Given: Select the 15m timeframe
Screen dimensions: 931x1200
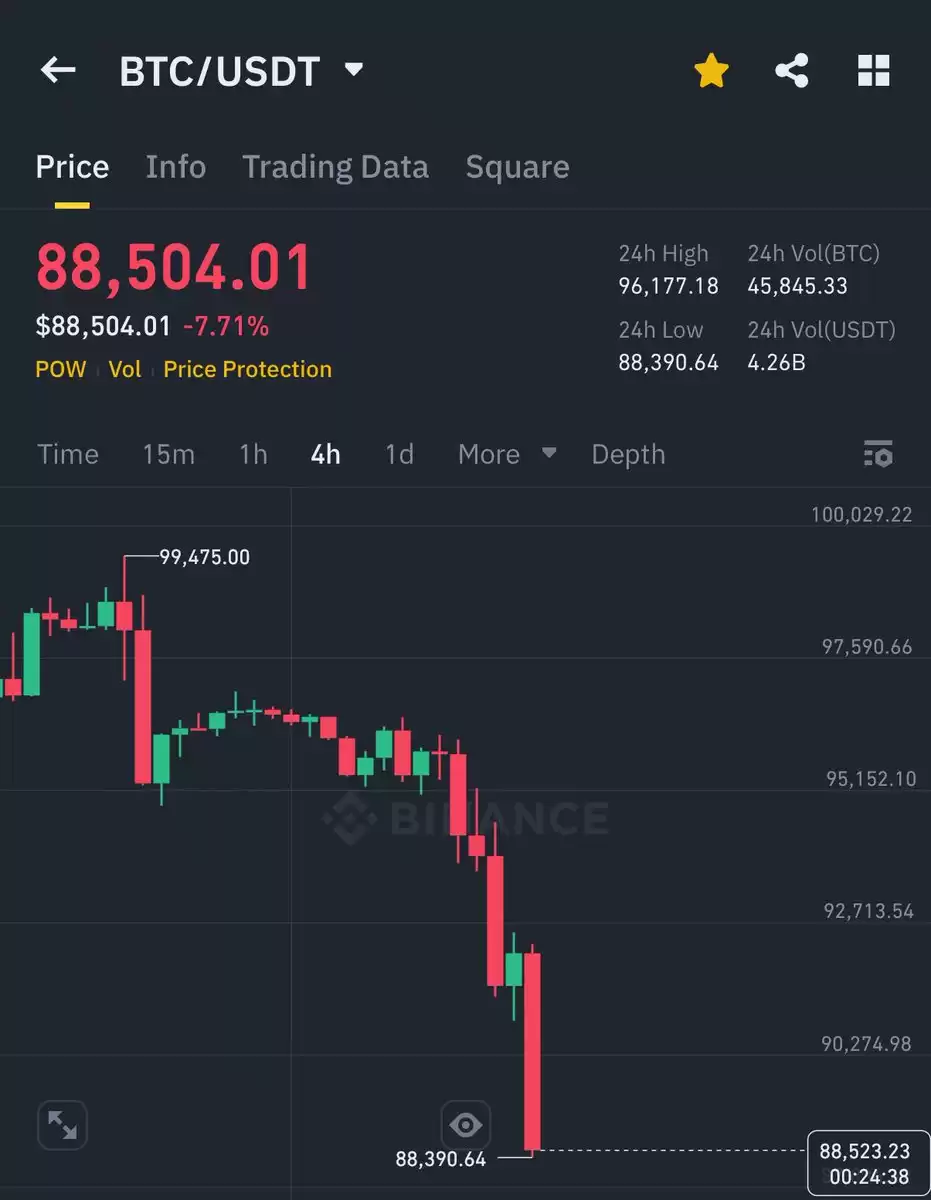Looking at the screenshot, I should [168, 455].
